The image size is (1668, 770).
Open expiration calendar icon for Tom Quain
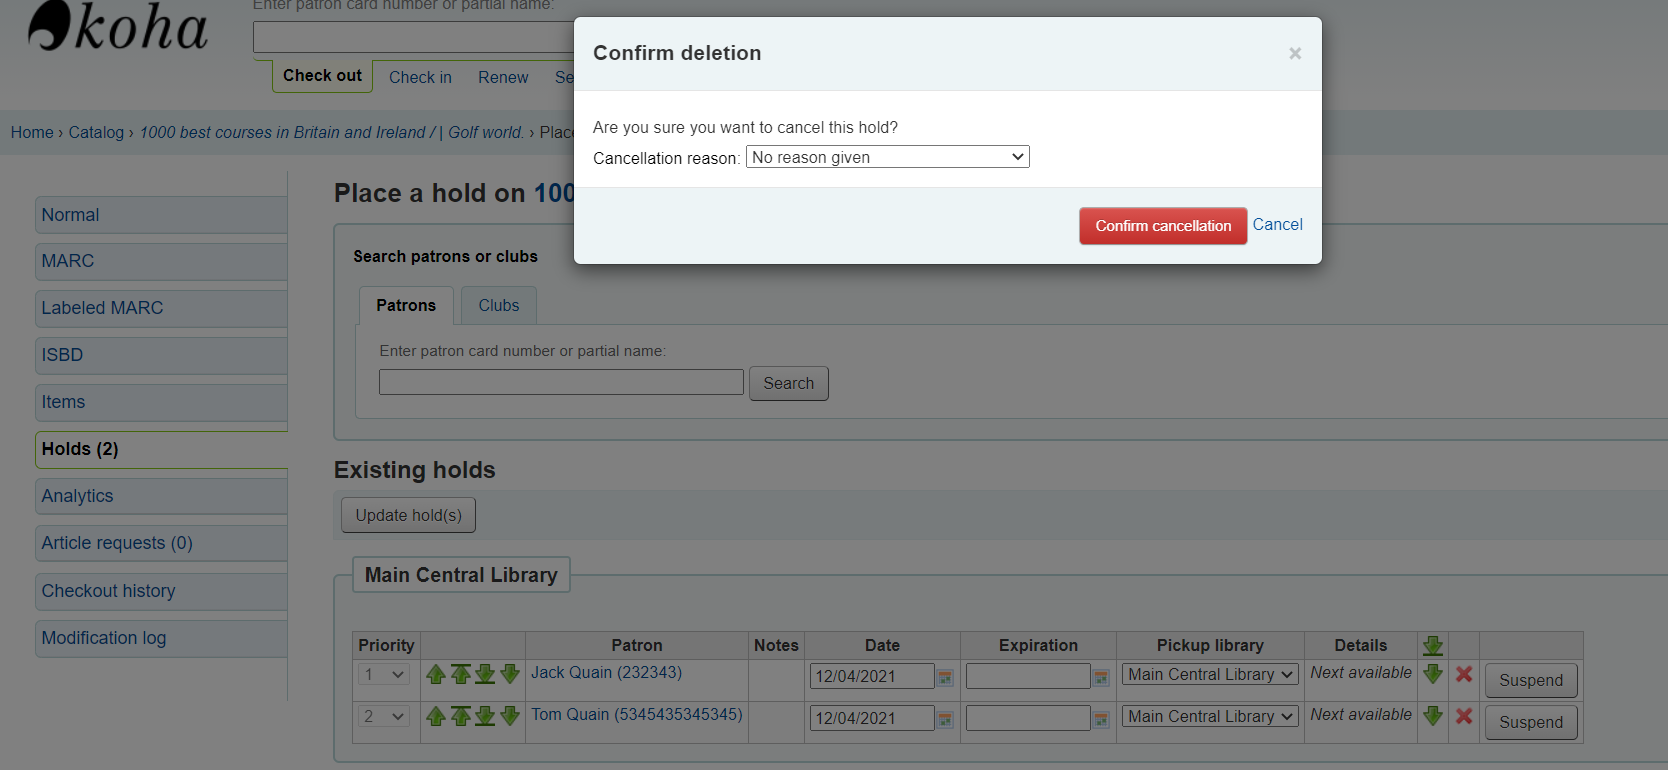tap(1101, 720)
